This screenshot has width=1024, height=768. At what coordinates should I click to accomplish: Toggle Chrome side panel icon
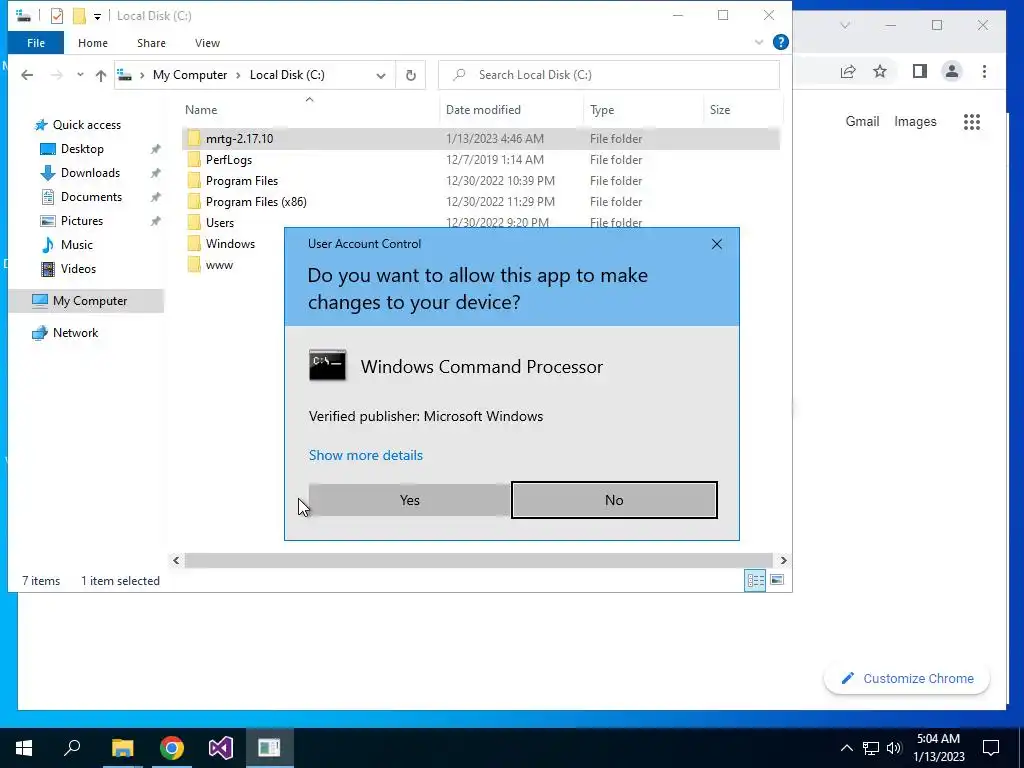pos(920,71)
